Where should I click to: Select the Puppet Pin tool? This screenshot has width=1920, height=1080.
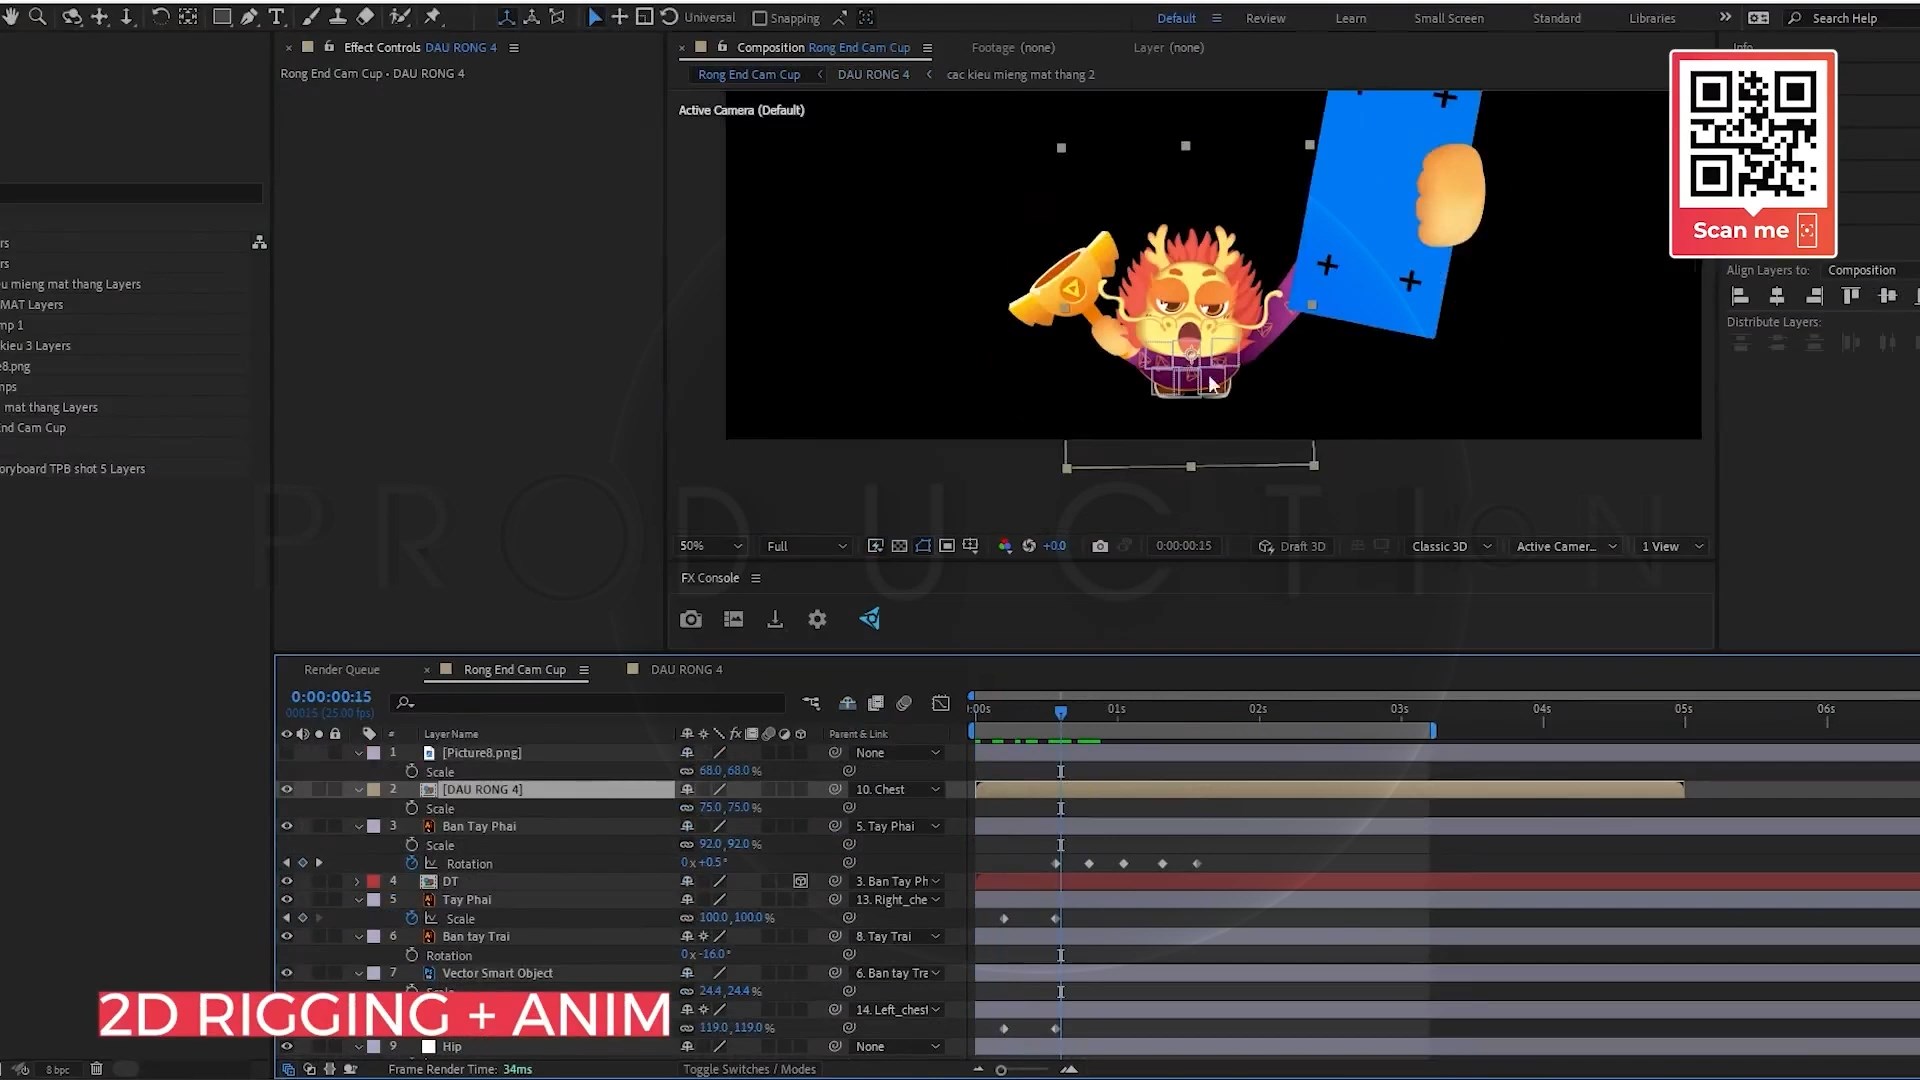point(433,17)
